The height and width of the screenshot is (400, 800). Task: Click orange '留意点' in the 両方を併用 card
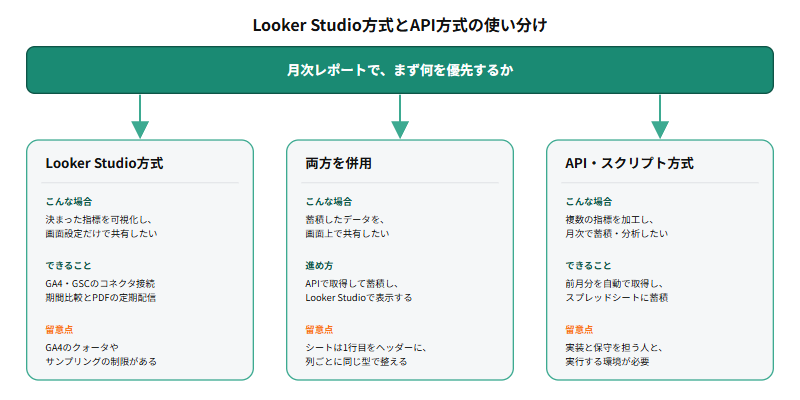[x=319, y=330]
